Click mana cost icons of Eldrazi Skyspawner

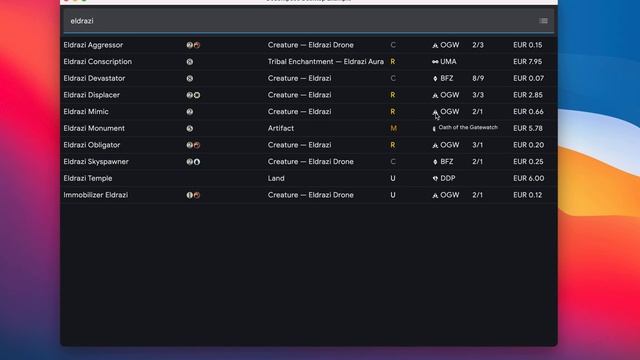point(193,162)
